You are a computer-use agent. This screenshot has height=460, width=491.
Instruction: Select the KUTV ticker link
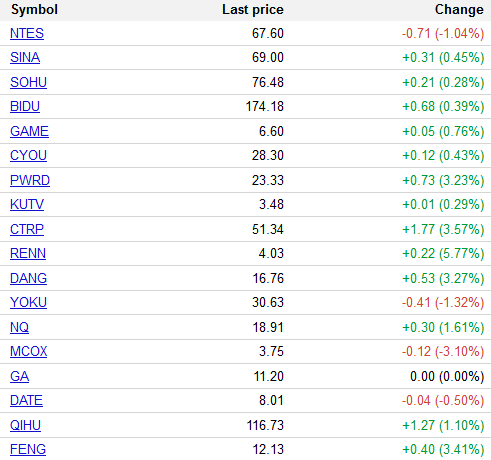click(27, 204)
